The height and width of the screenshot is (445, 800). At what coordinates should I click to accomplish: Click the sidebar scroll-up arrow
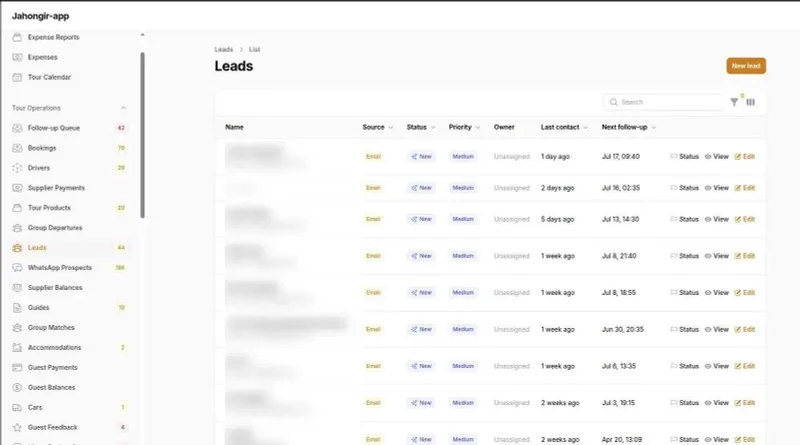click(142, 35)
